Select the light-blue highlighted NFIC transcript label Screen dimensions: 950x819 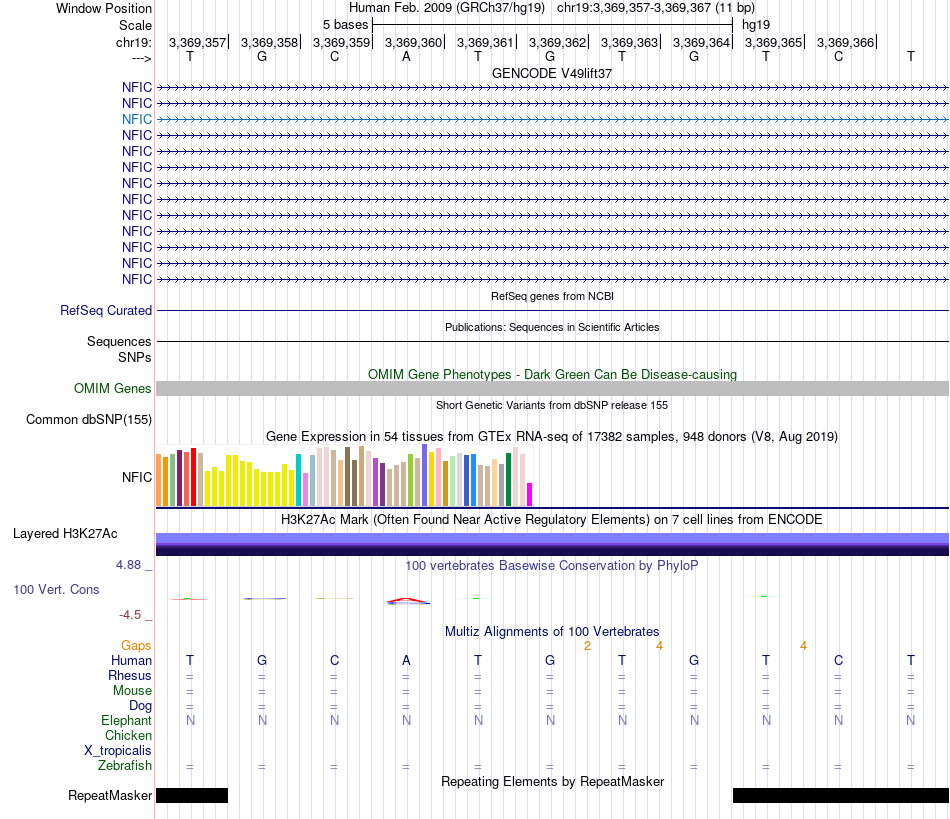(136, 119)
